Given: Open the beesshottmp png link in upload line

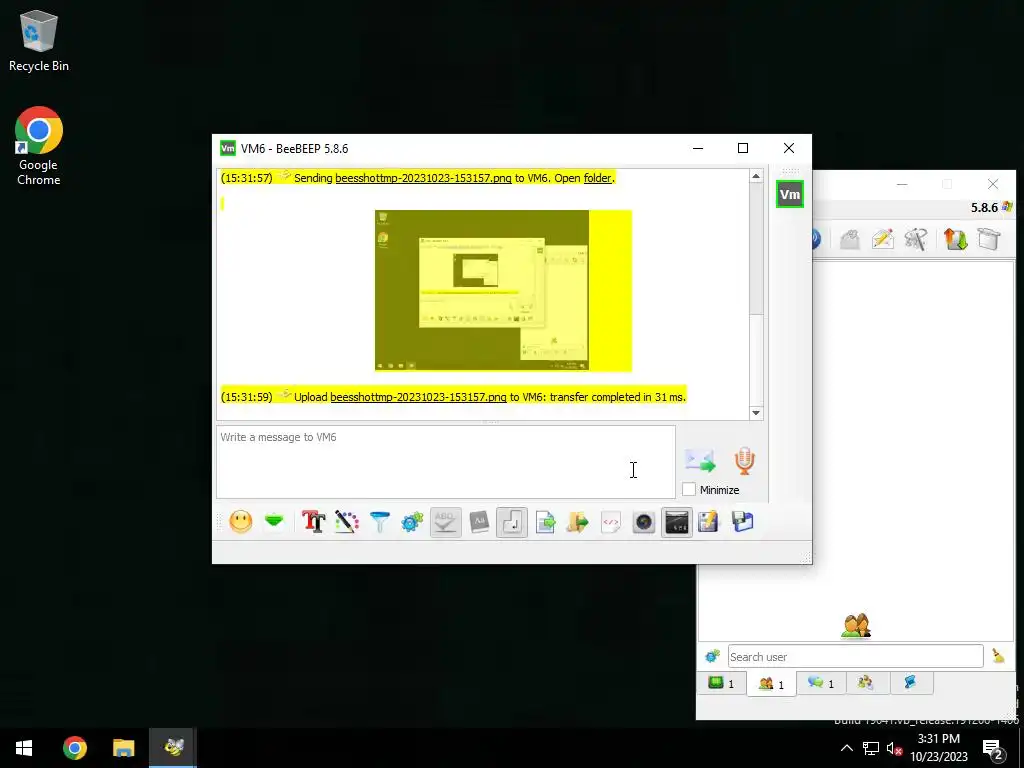Looking at the screenshot, I should [418, 397].
